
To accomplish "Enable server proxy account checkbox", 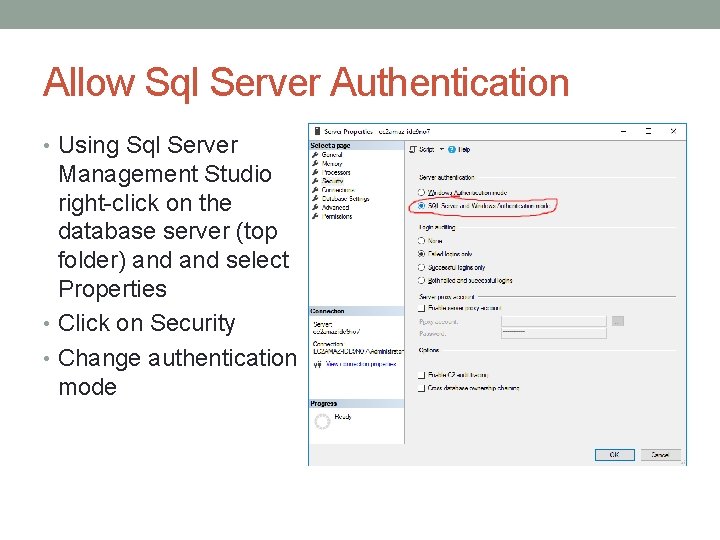I will click(x=422, y=308).
